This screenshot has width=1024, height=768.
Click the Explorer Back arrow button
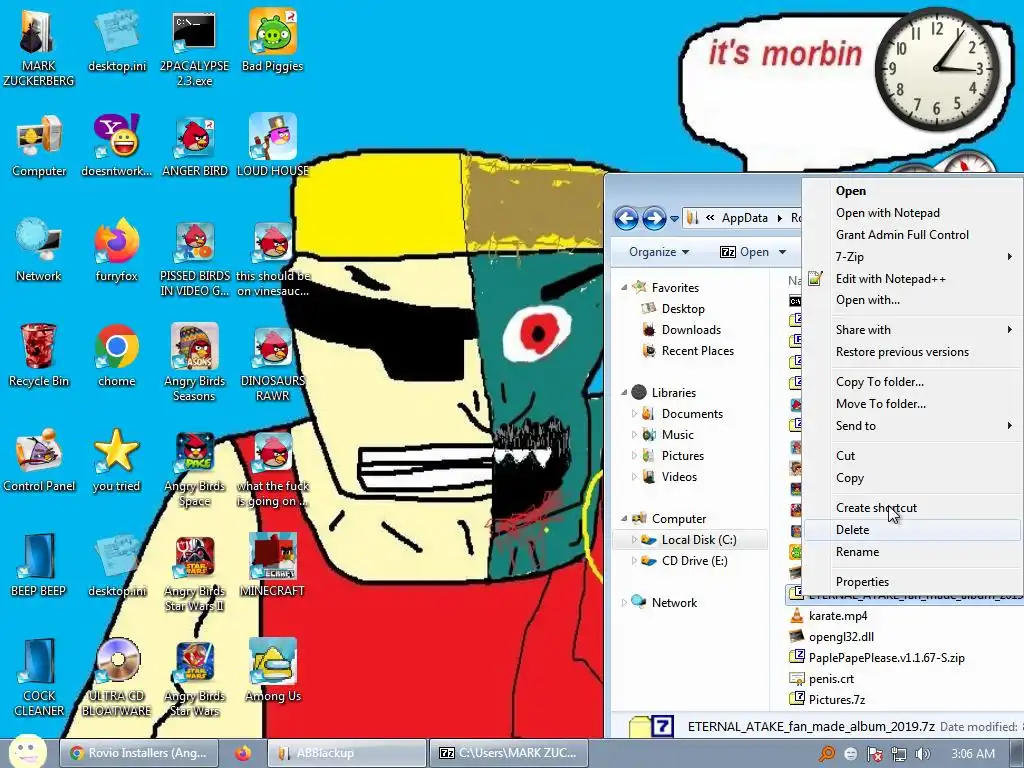pos(626,218)
